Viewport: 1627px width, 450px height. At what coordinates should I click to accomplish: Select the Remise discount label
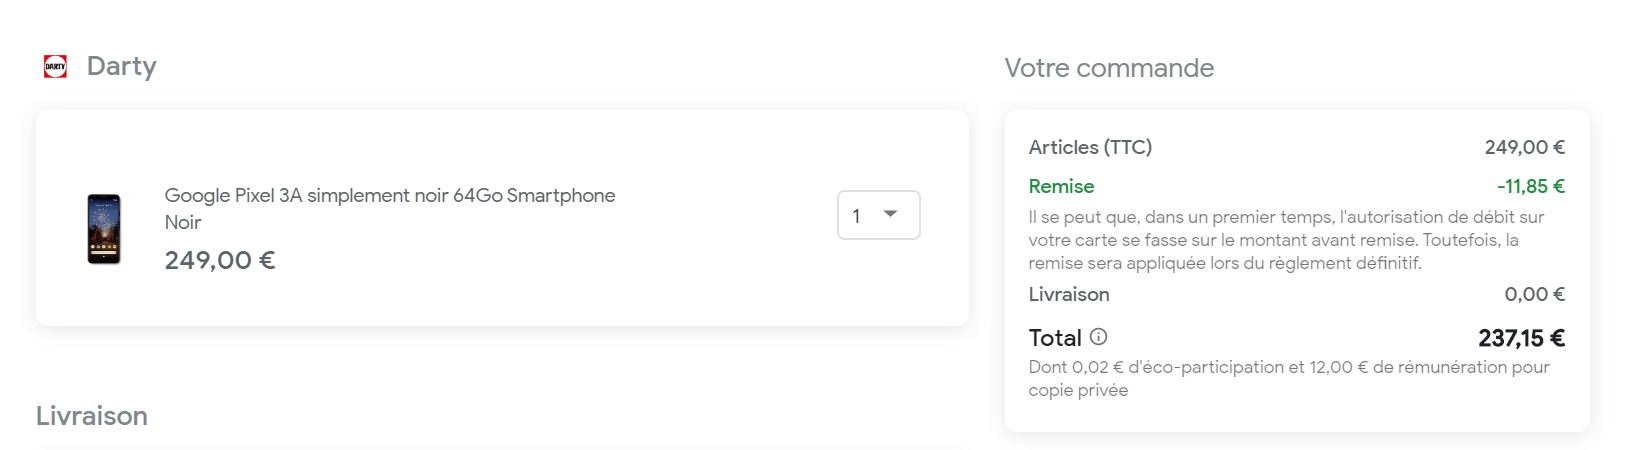click(x=1061, y=186)
